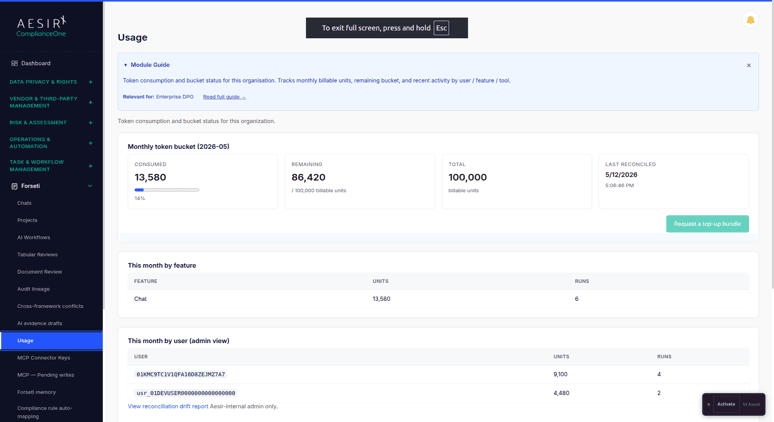Close the Module Guide panel
The image size is (774, 422).
point(748,65)
